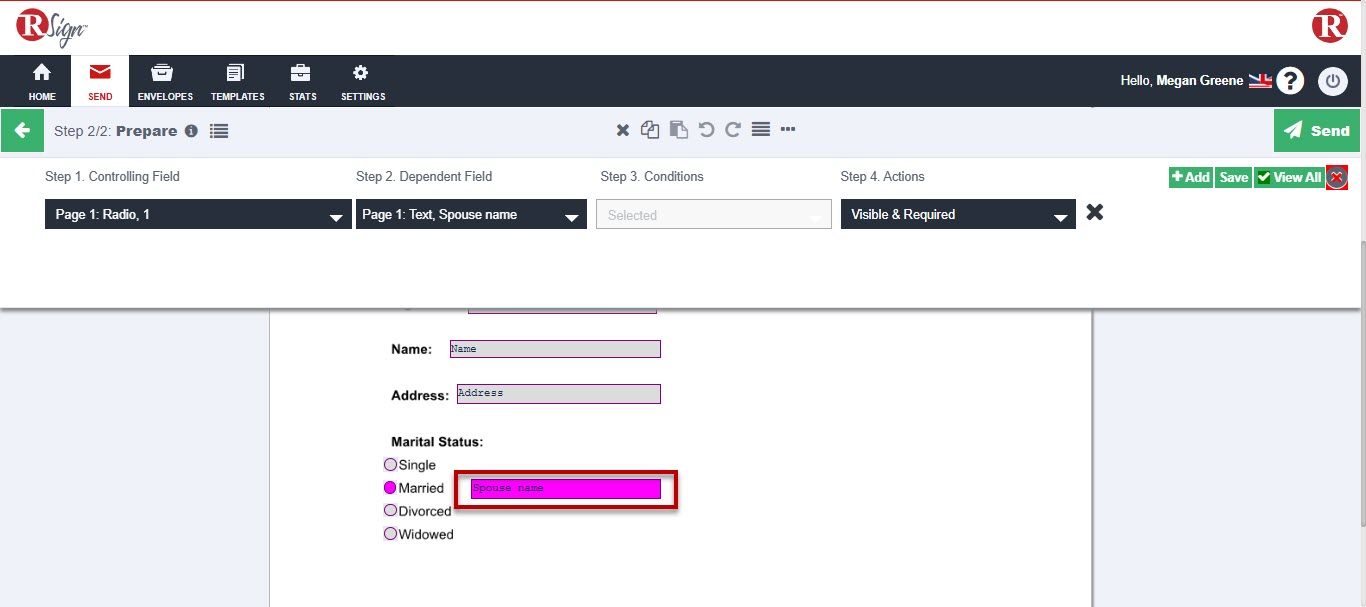Image resolution: width=1366 pixels, height=607 pixels.
Task: Click the list view icon in the toolbar
Action: click(761, 129)
